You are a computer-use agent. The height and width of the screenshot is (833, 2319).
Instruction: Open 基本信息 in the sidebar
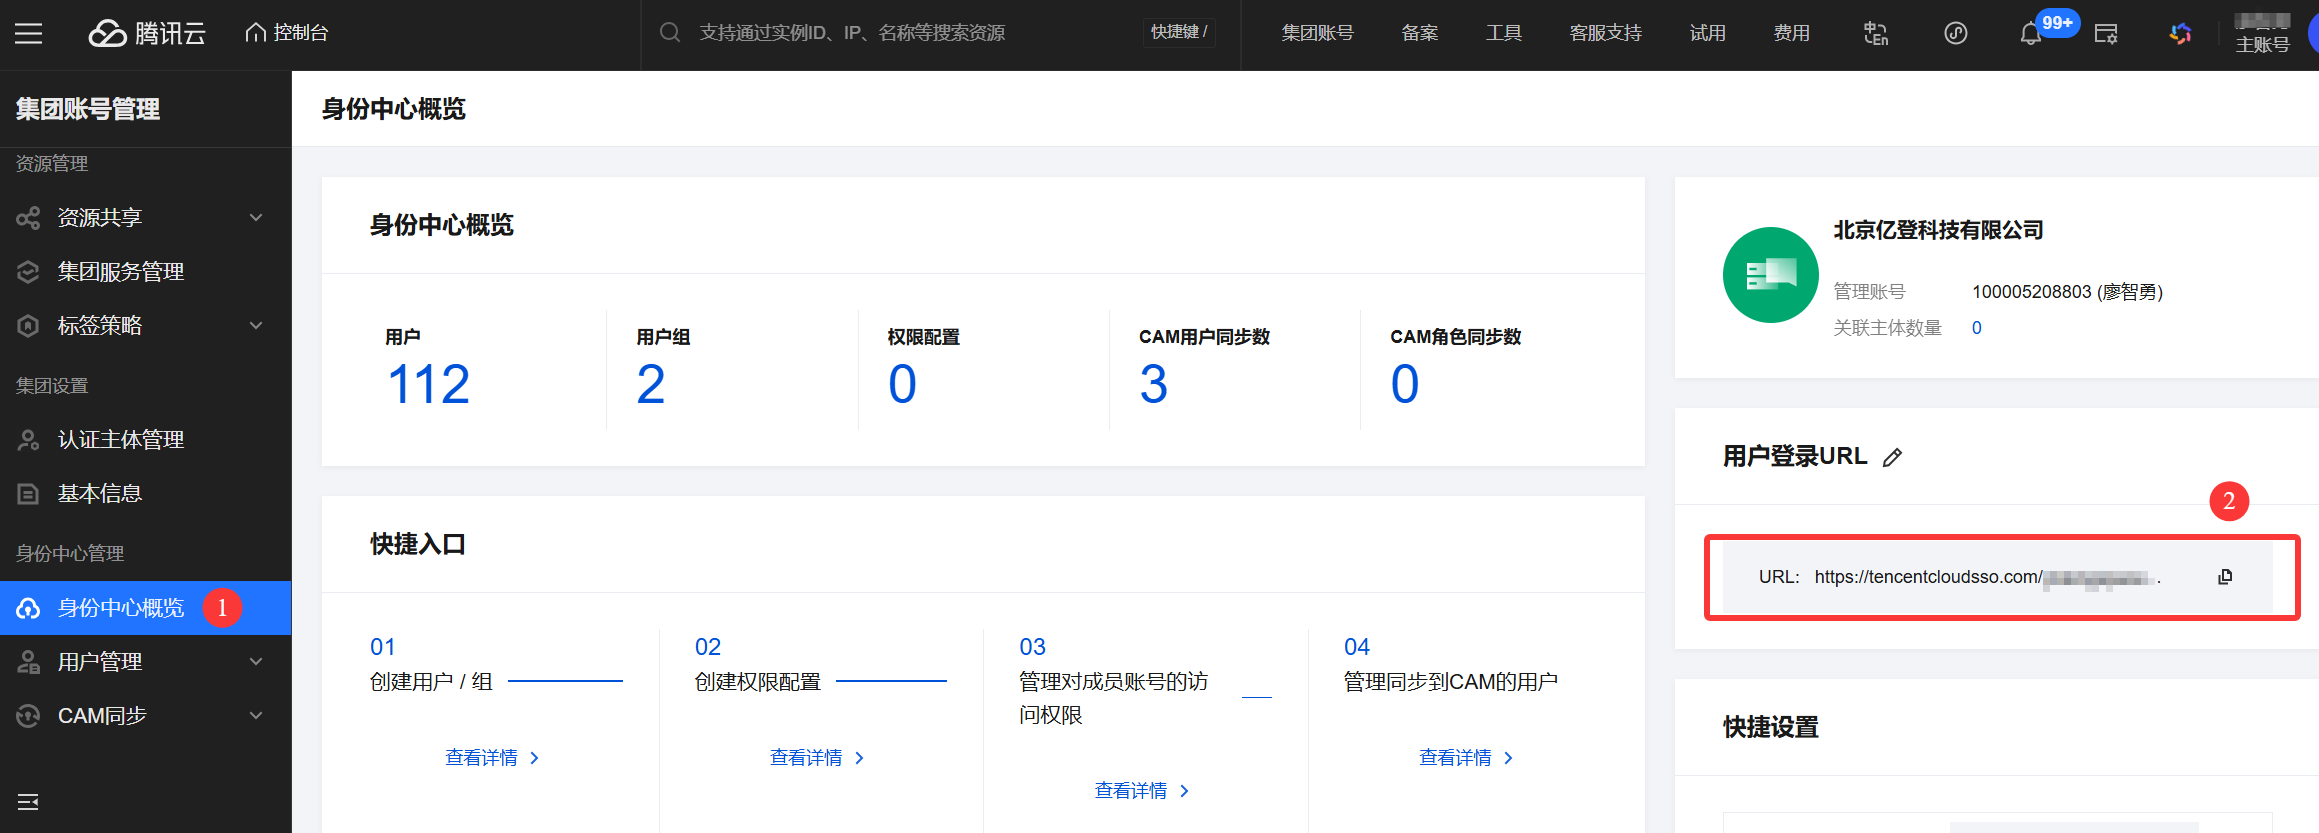pos(100,493)
